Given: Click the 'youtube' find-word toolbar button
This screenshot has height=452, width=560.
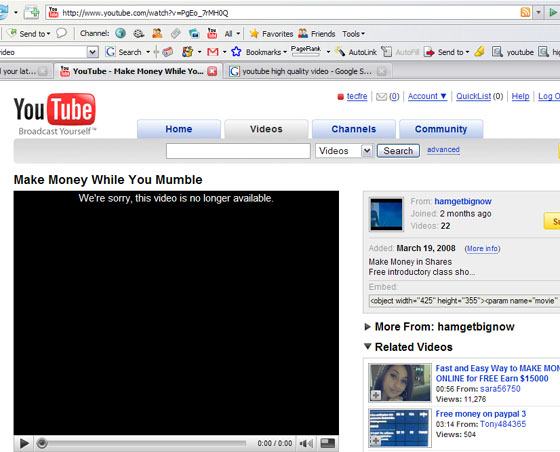Looking at the screenshot, I should click(x=512, y=52).
